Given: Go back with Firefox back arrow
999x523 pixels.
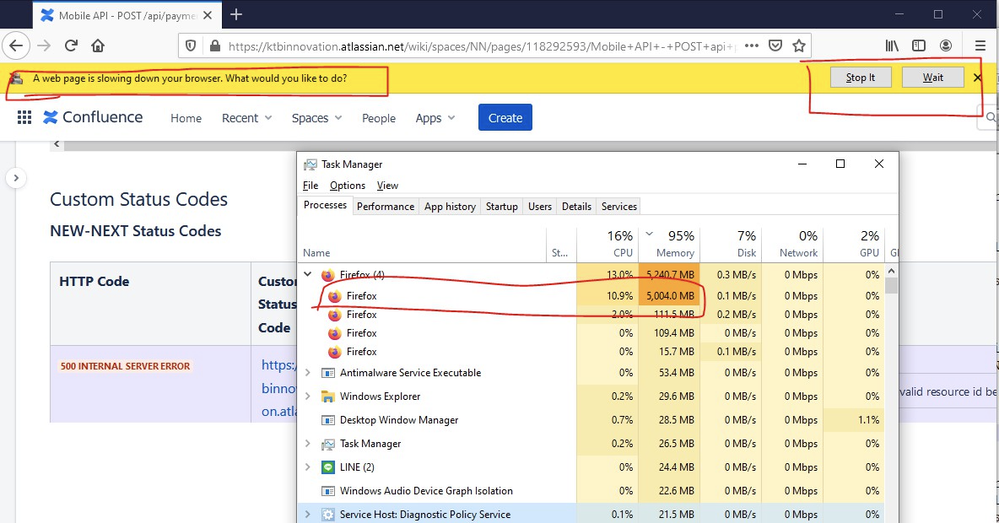Looking at the screenshot, I should click(16, 46).
